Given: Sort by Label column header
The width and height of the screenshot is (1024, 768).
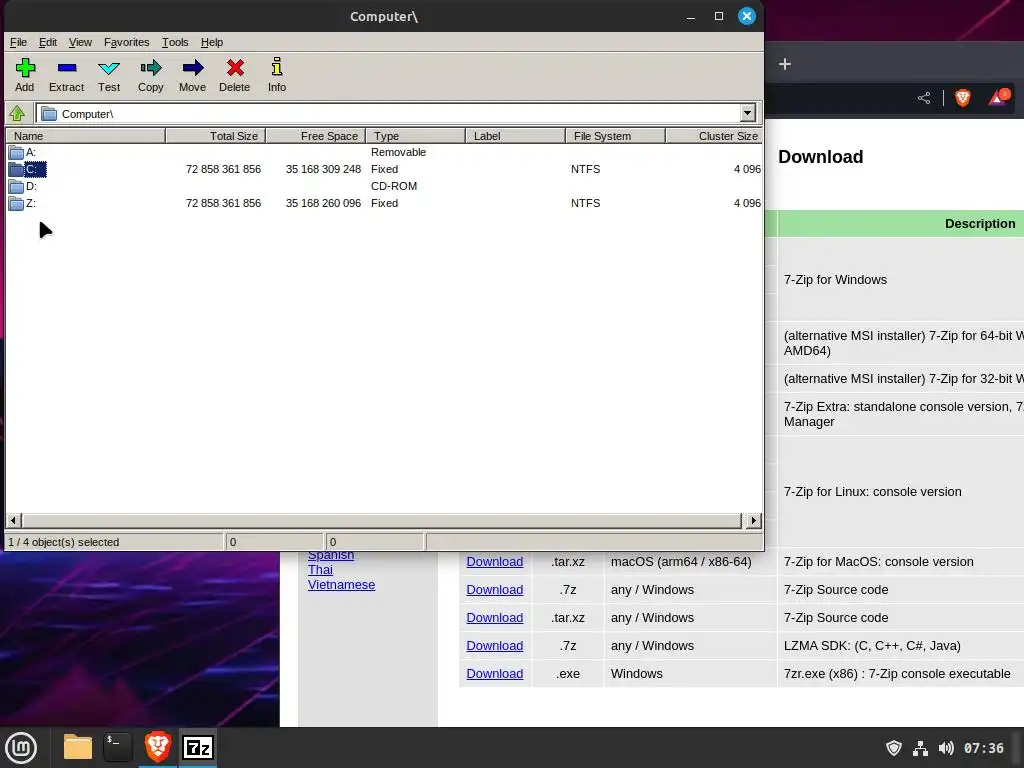Looking at the screenshot, I should coord(515,136).
